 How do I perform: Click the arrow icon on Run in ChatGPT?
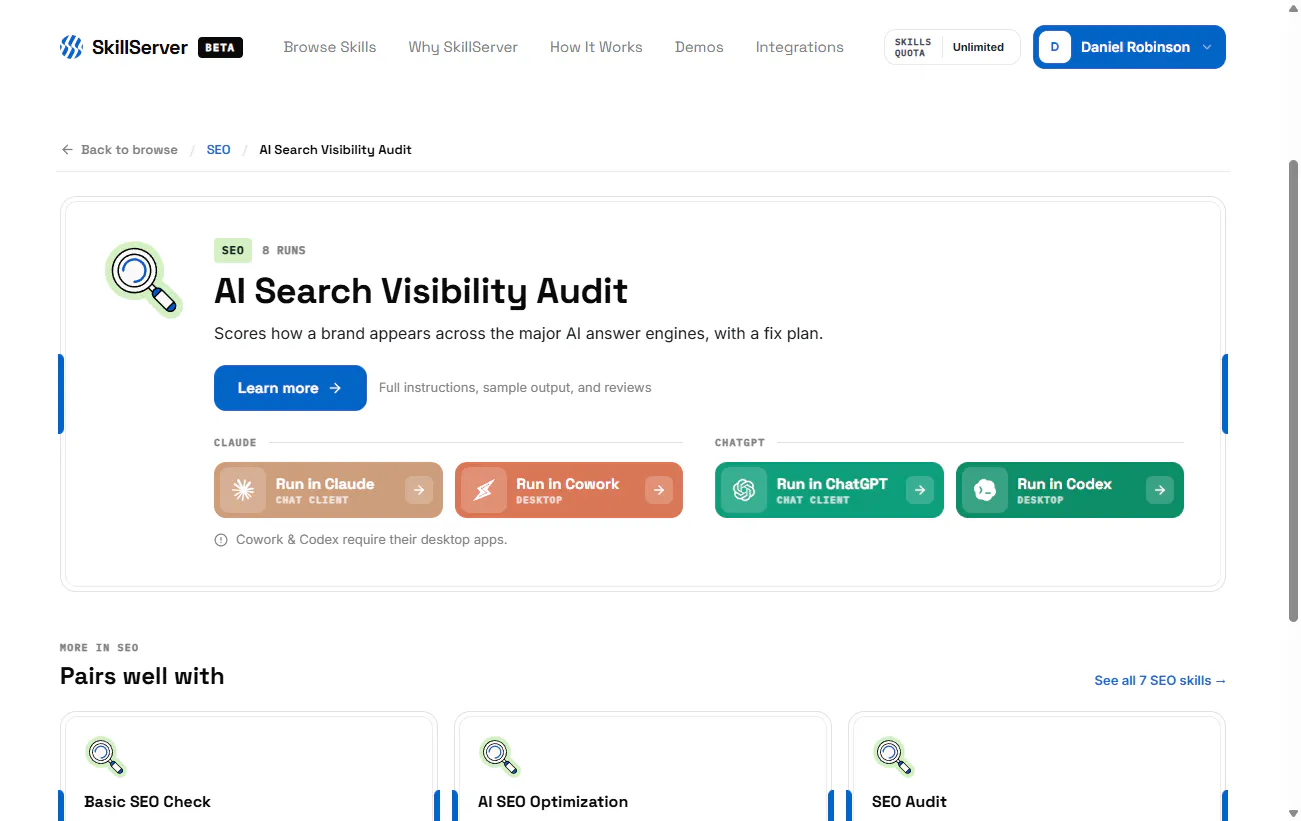click(x=920, y=490)
